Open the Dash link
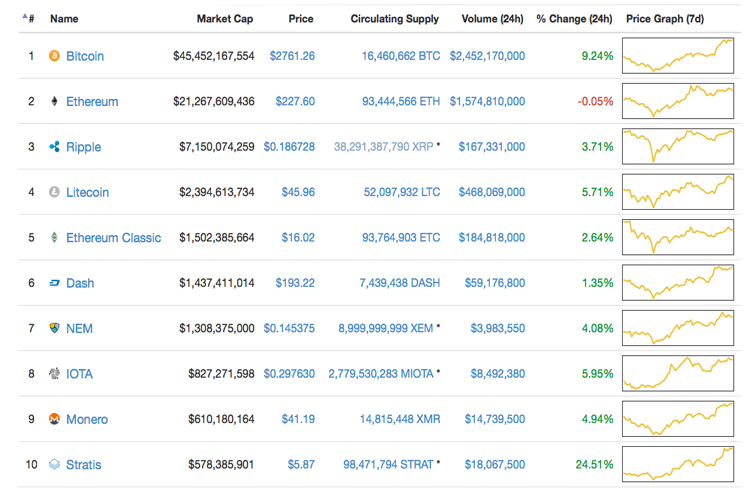The height and width of the screenshot is (500, 750). 80,283
